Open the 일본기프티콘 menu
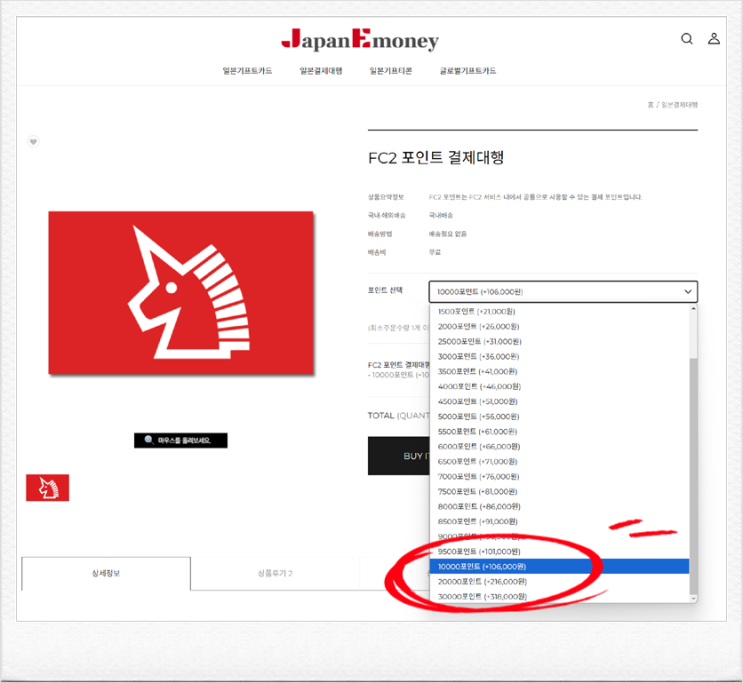Screen dimensions: 743x683 pos(391,71)
